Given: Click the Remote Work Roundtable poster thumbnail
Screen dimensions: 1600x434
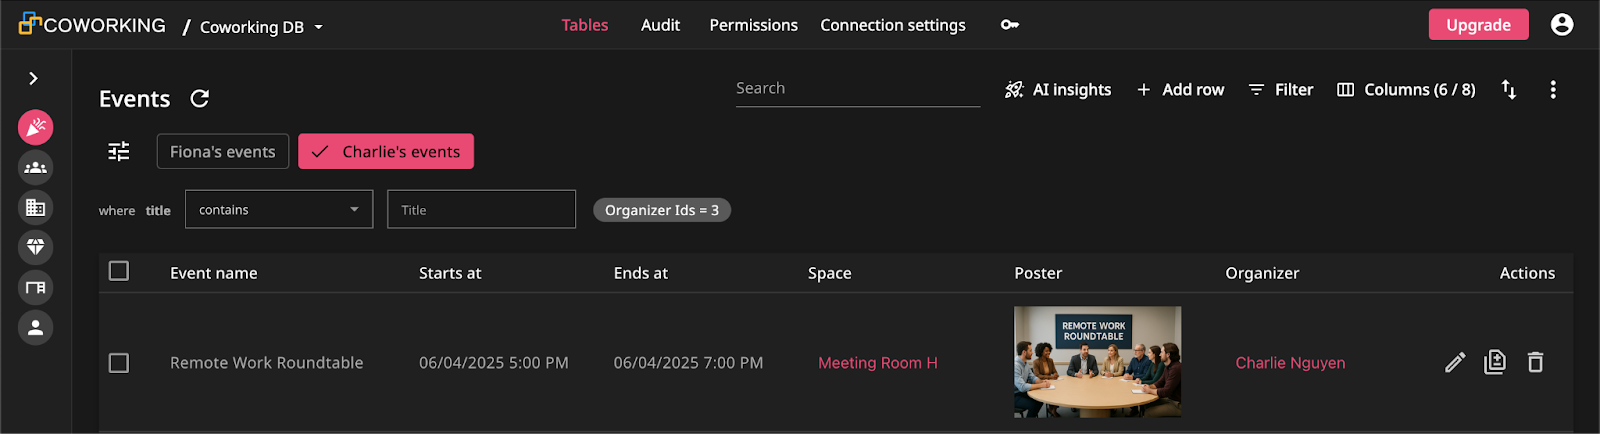Looking at the screenshot, I should click(x=1097, y=362).
